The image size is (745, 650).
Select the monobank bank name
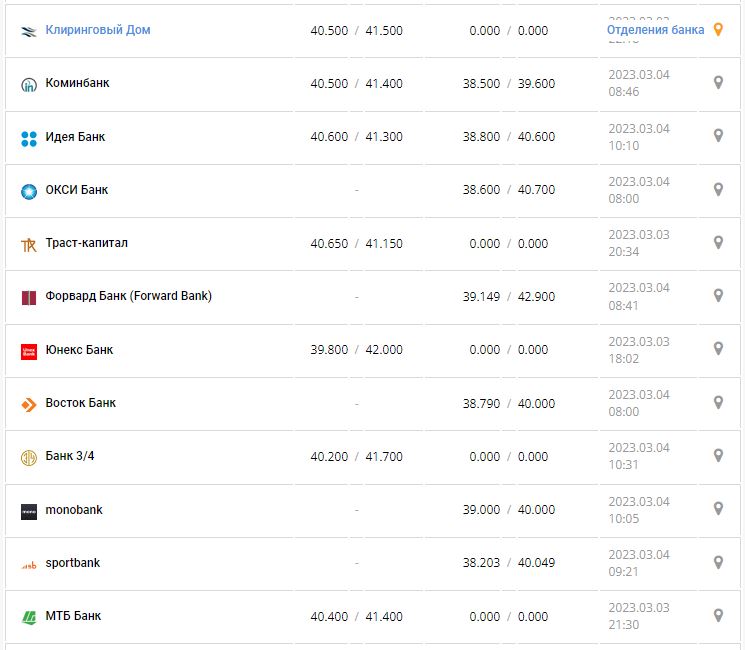(x=74, y=510)
